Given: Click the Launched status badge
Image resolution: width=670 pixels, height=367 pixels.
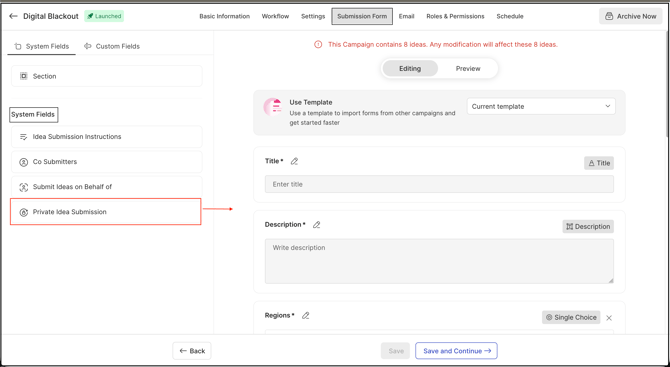Looking at the screenshot, I should [104, 16].
